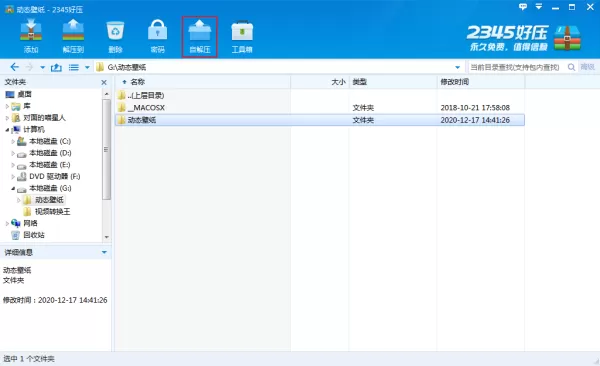Click the date 2020-12-17 14:41:26 in list
Screen dimensions: 600x366
point(475,120)
